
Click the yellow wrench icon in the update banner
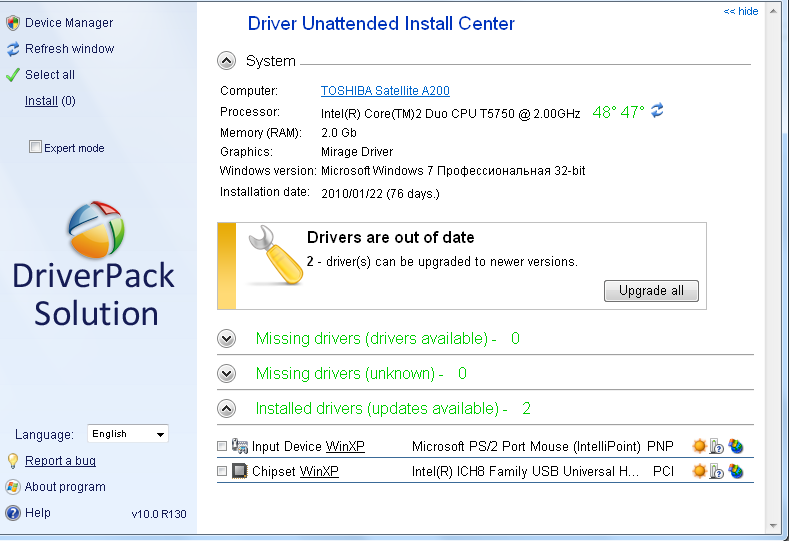click(276, 255)
